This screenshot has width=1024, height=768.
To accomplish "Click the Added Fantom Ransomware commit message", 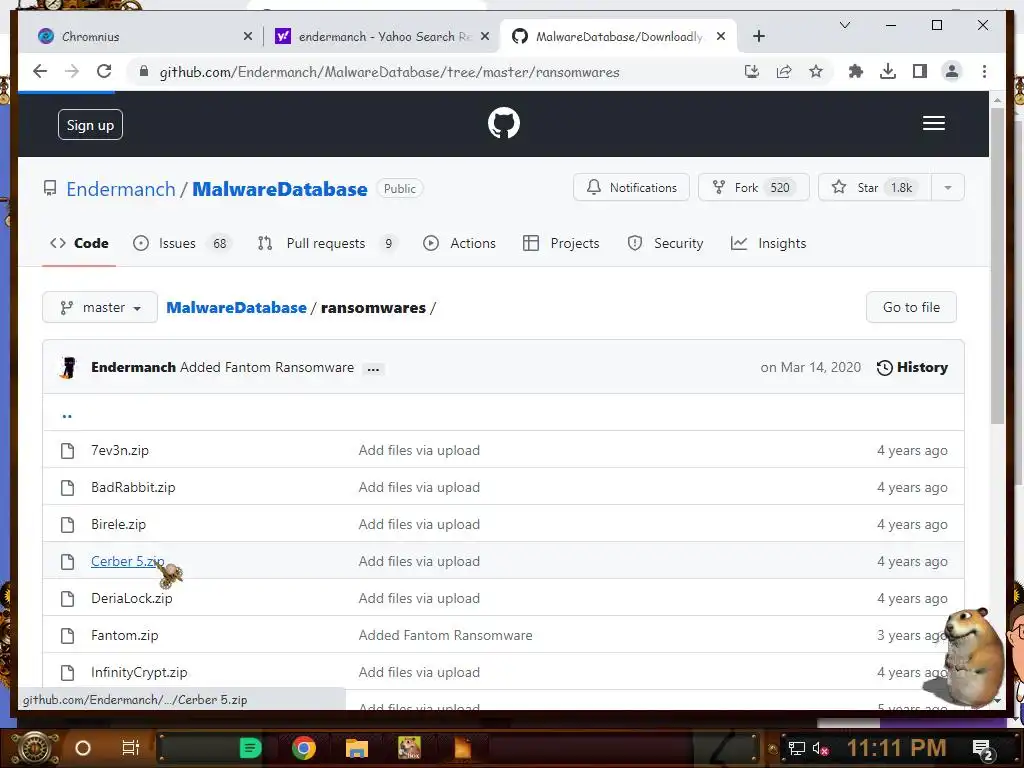I will pyautogui.click(x=267, y=367).
